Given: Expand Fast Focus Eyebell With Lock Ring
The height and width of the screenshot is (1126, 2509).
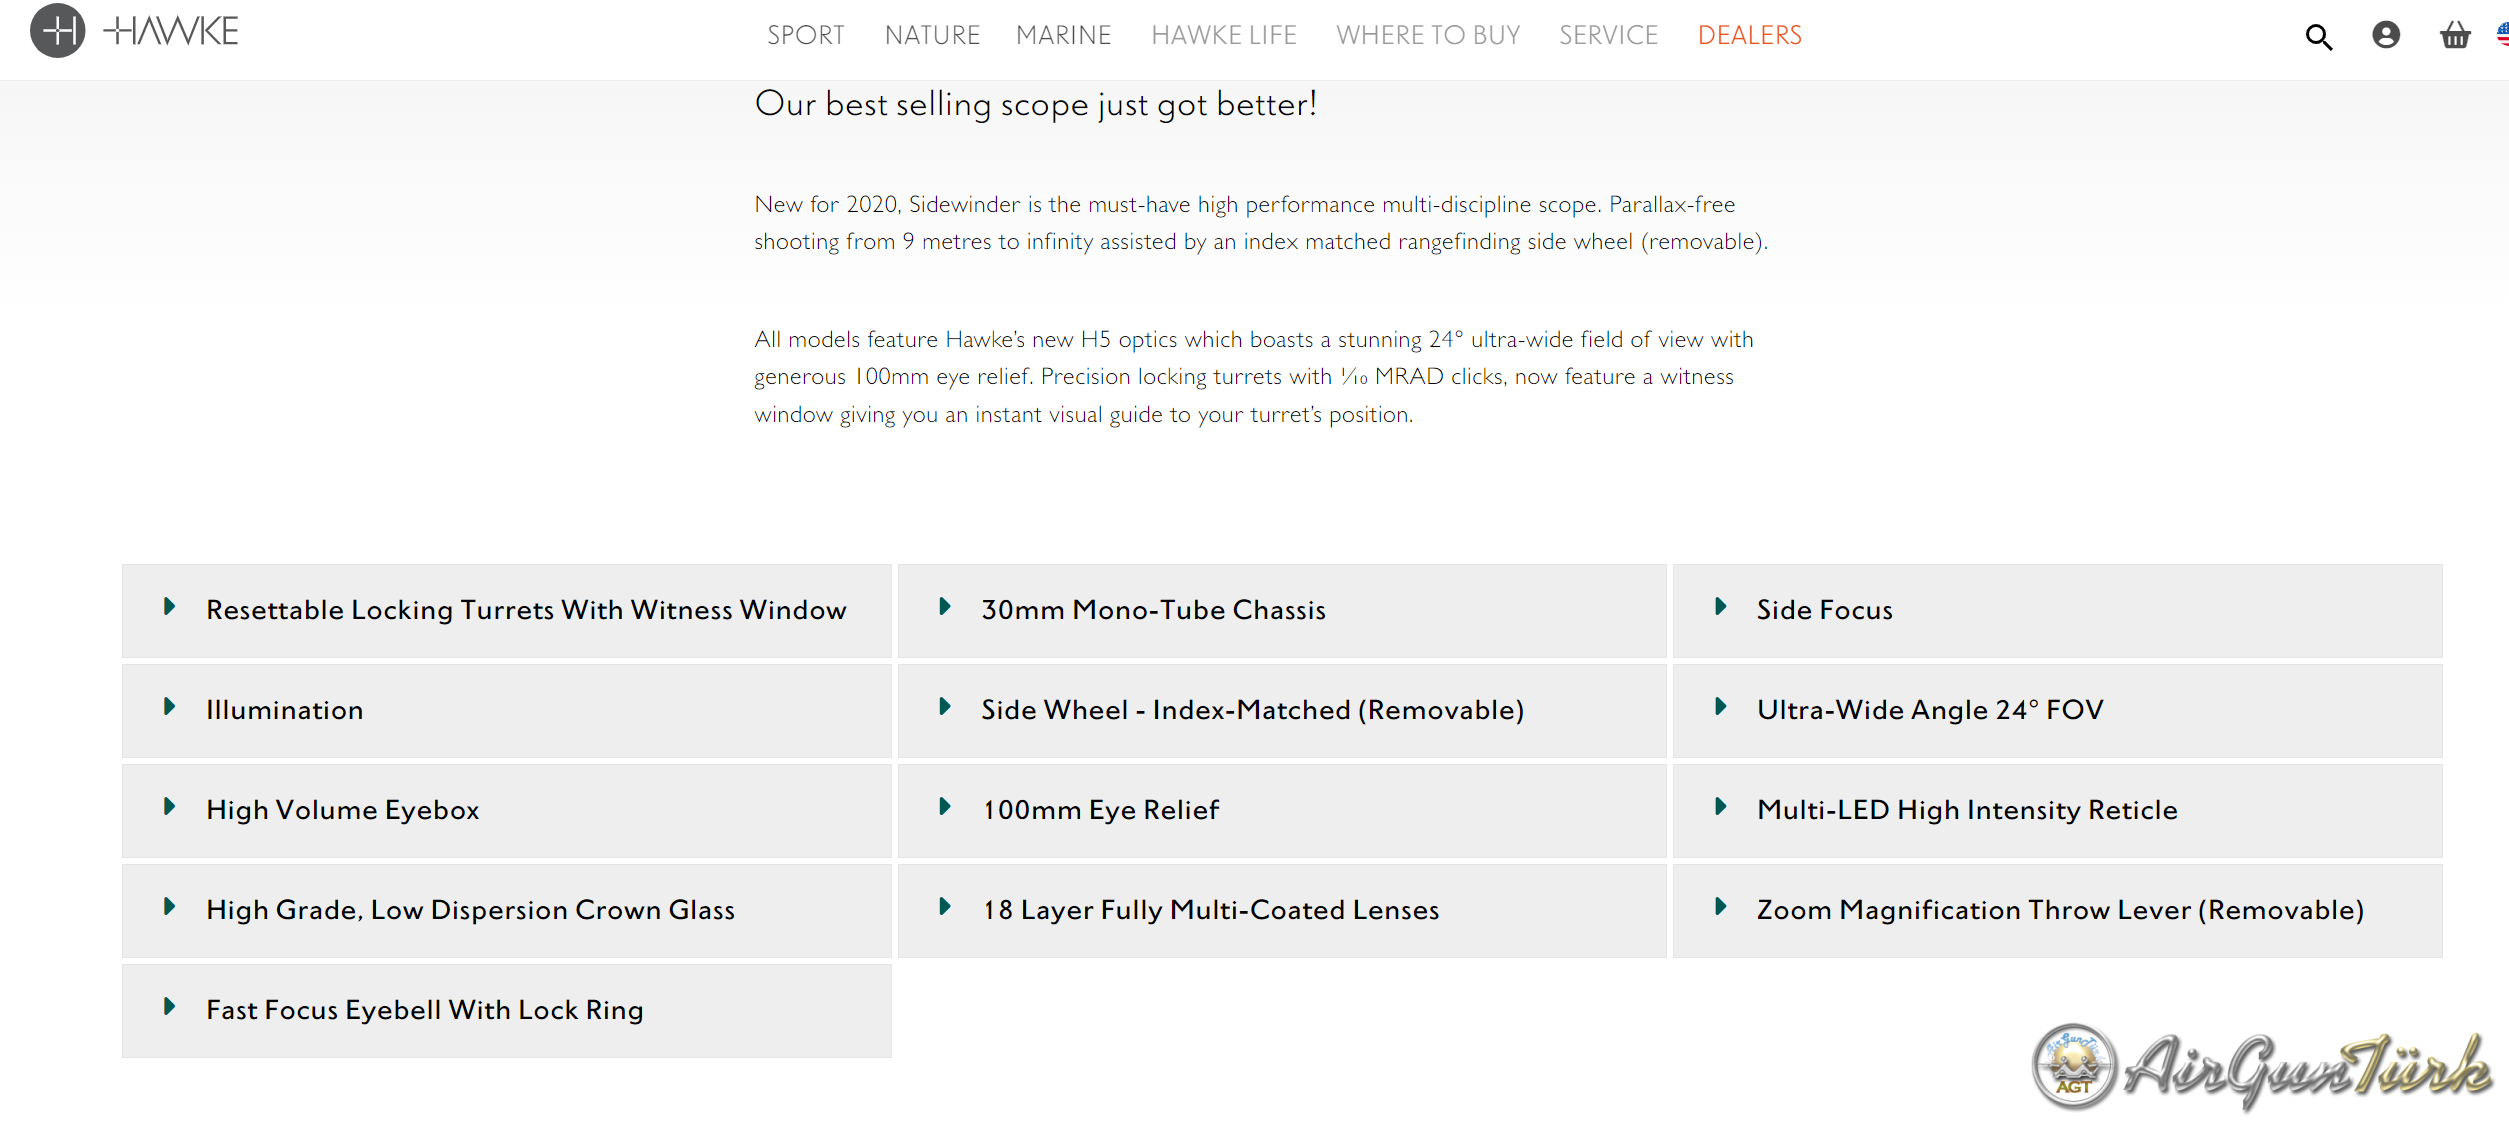Looking at the screenshot, I should (x=424, y=1010).
